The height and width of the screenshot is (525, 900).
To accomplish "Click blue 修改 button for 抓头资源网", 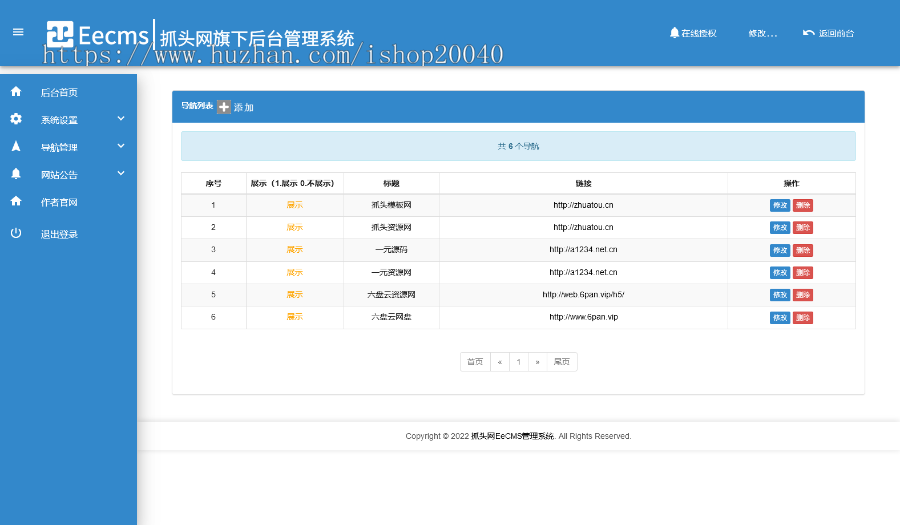I will (780, 228).
